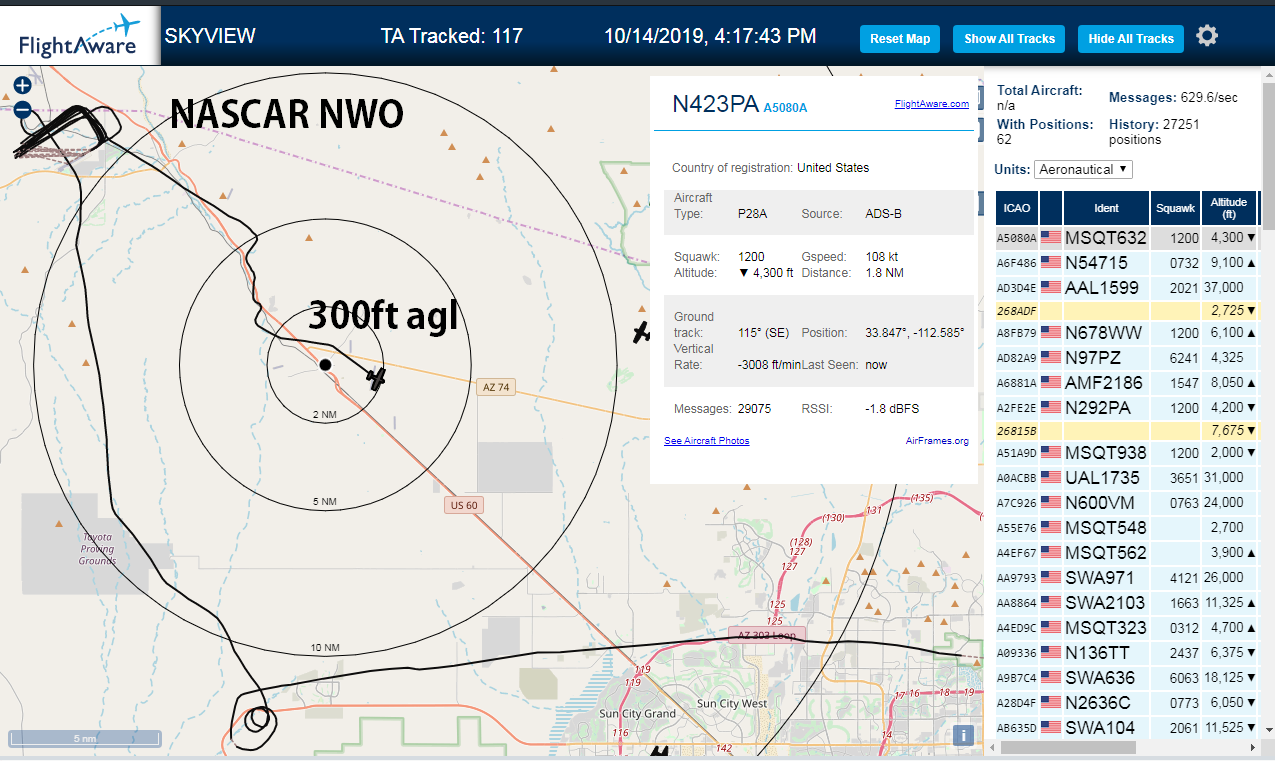This screenshot has width=1275, height=761.
Task: Click the US 60 road label
Action: [x=464, y=505]
